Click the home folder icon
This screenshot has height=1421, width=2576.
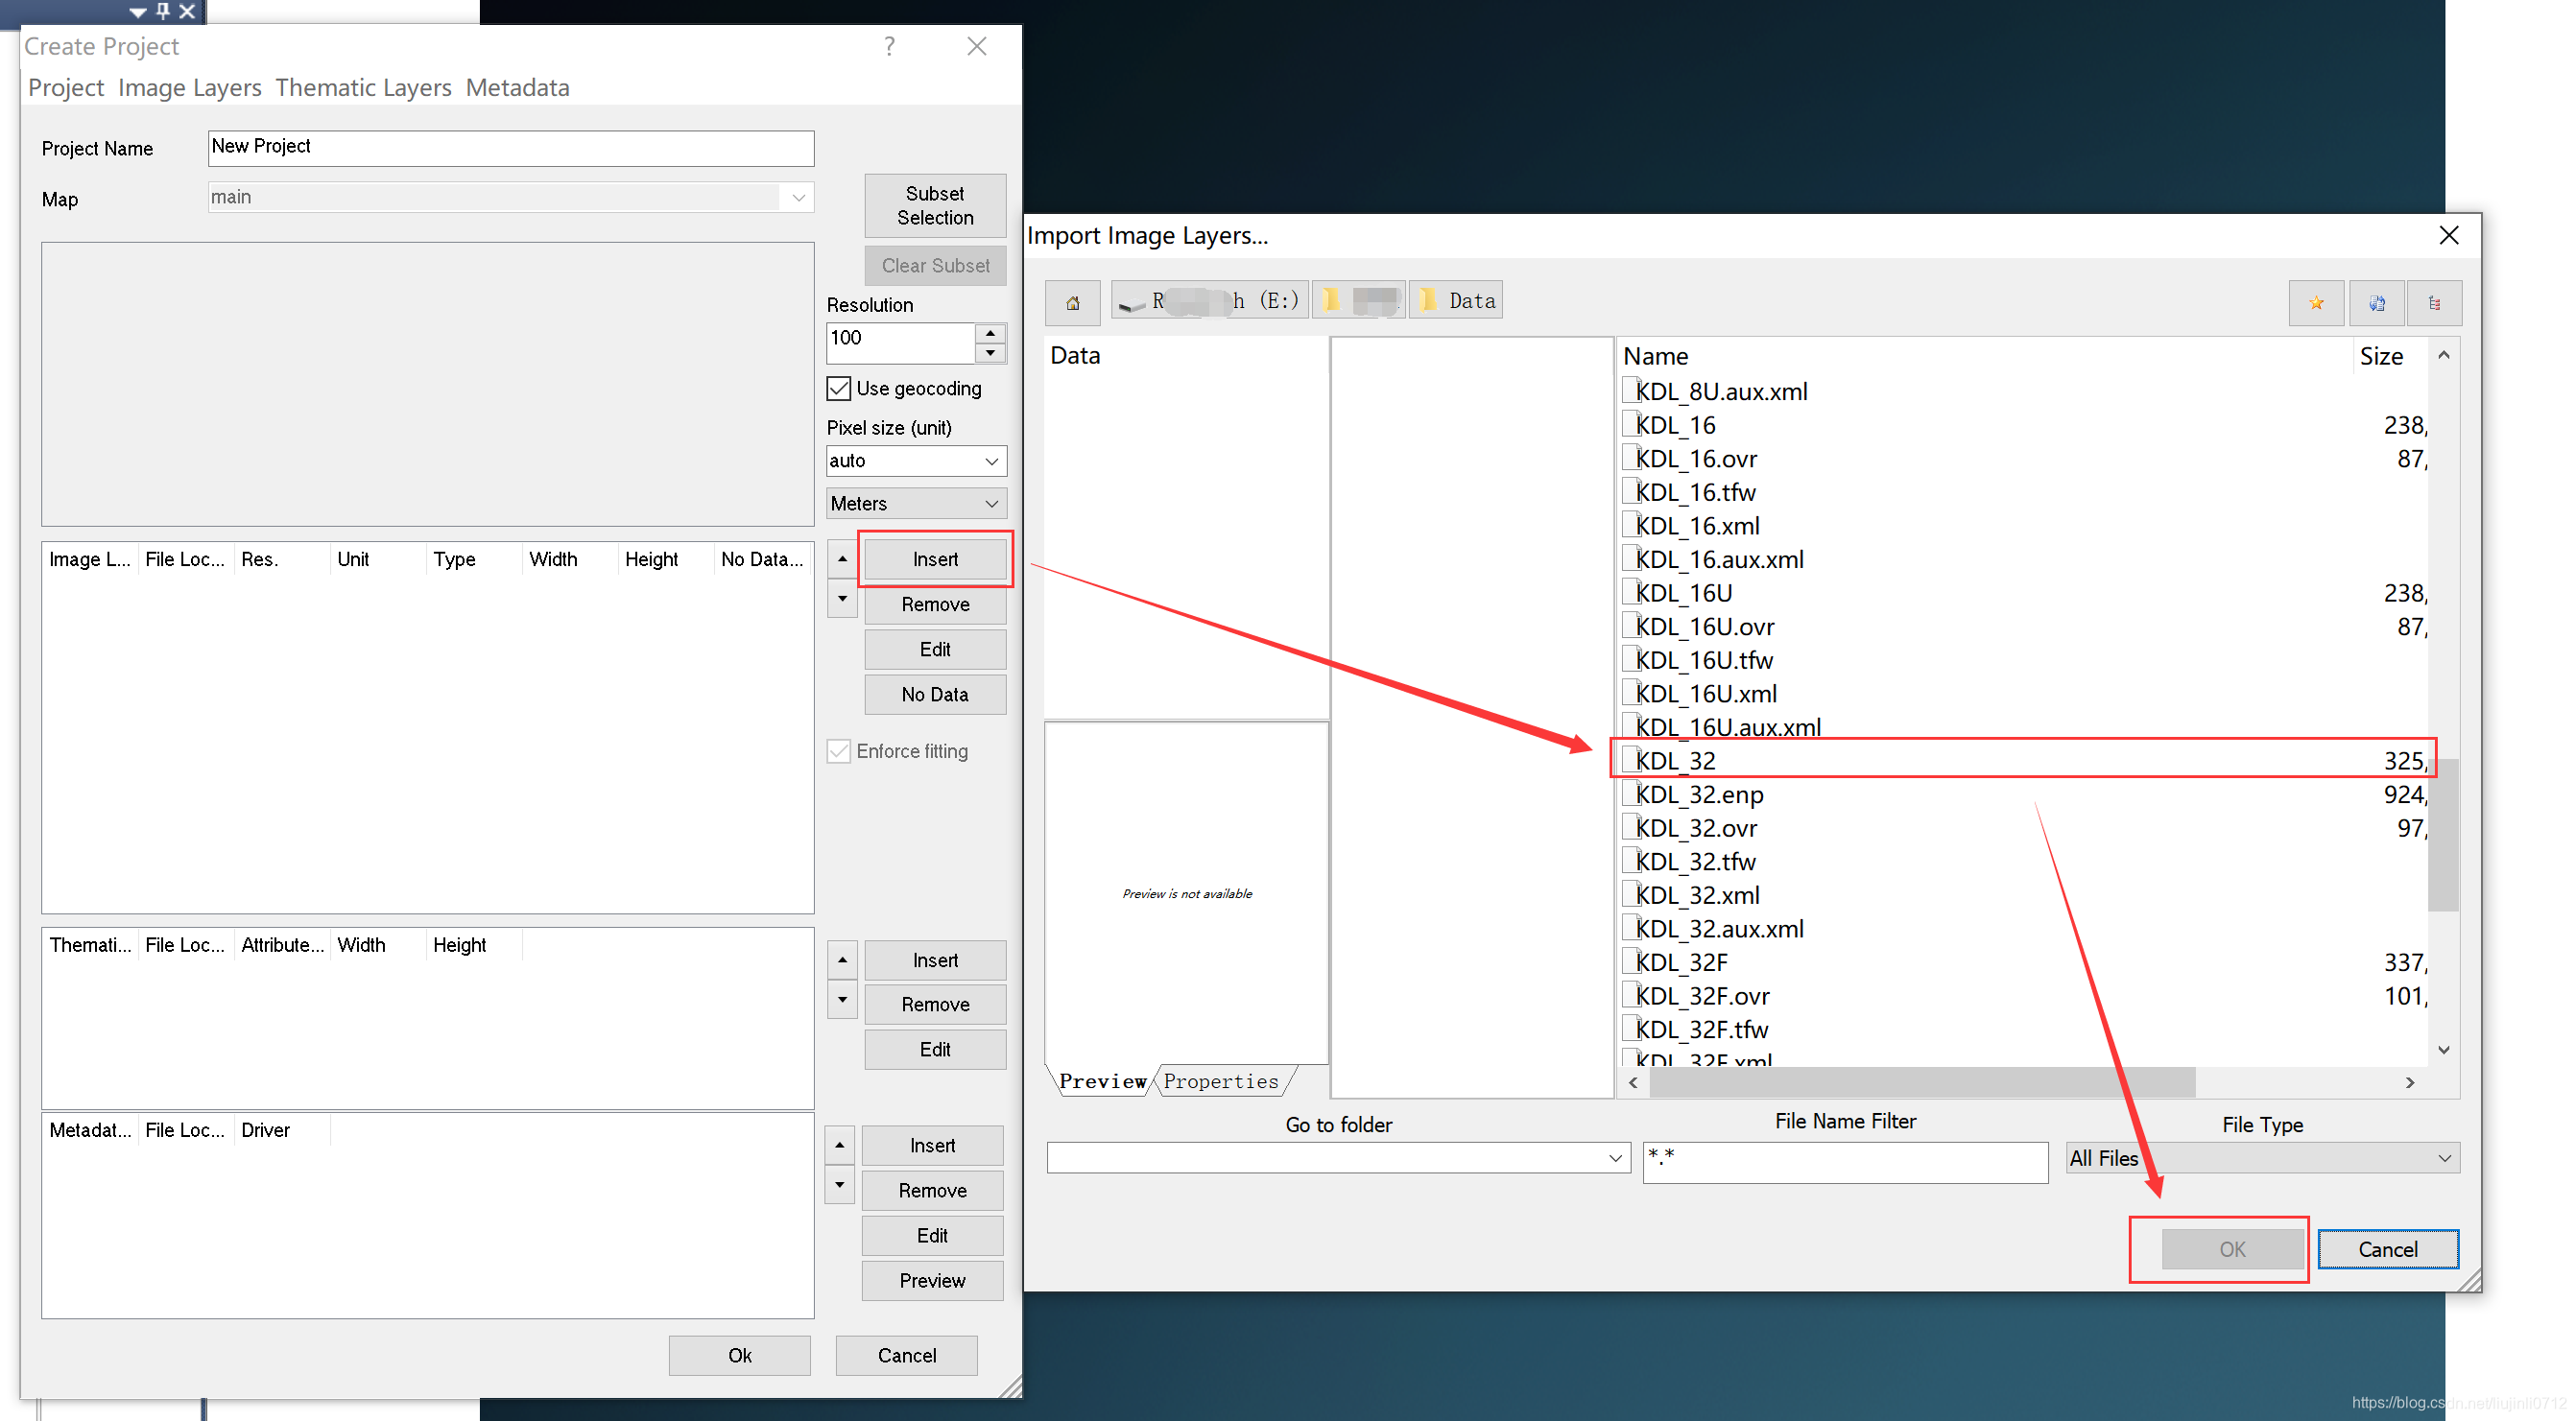coord(1072,302)
